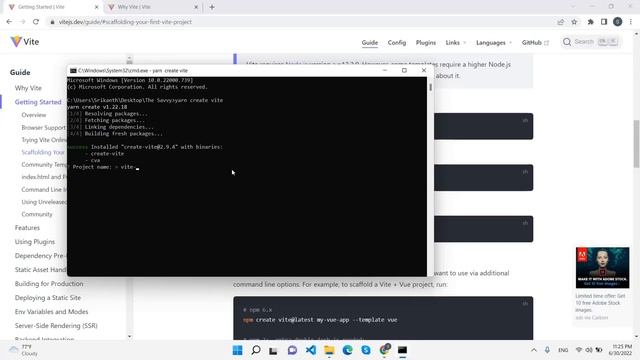This screenshot has height=360, width=640.
Task: Open Using Plugins page in sidebar
Action: [35, 242]
